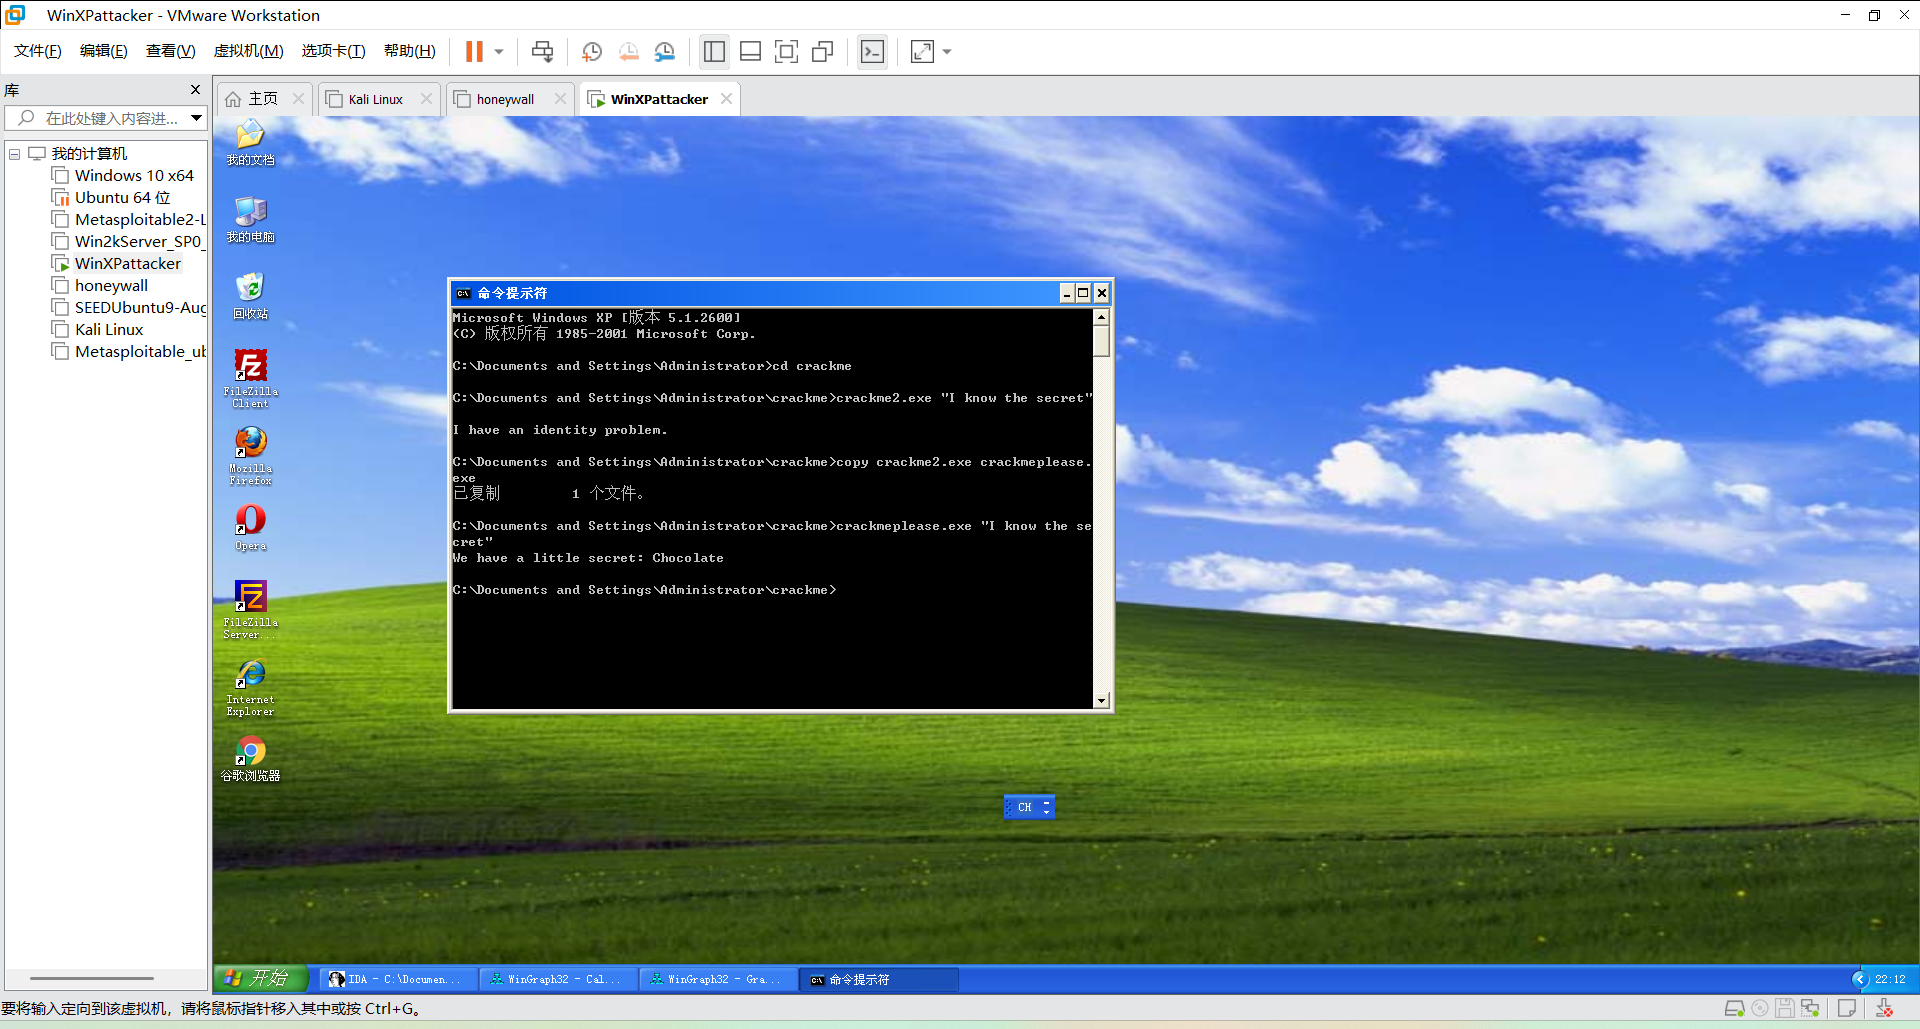This screenshot has width=1920, height=1029.
Task: Select the Internet Explorer desktop icon
Action: 250,687
